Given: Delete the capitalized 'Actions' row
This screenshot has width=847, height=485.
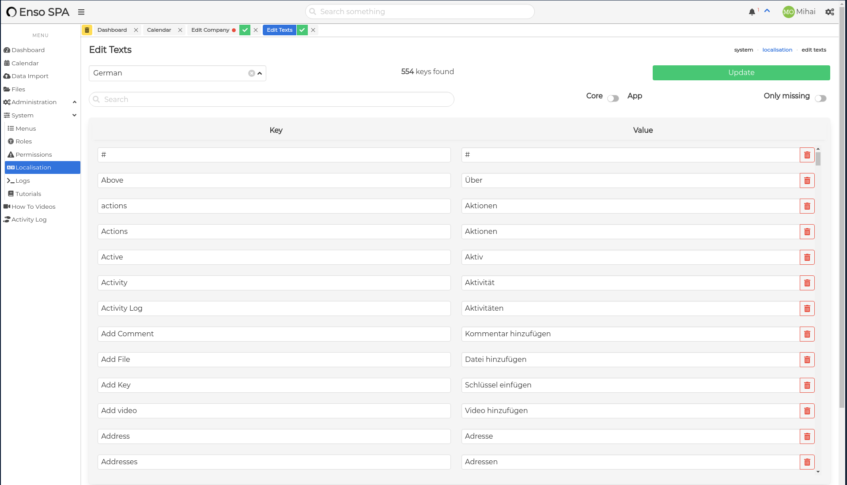Looking at the screenshot, I should point(807,232).
